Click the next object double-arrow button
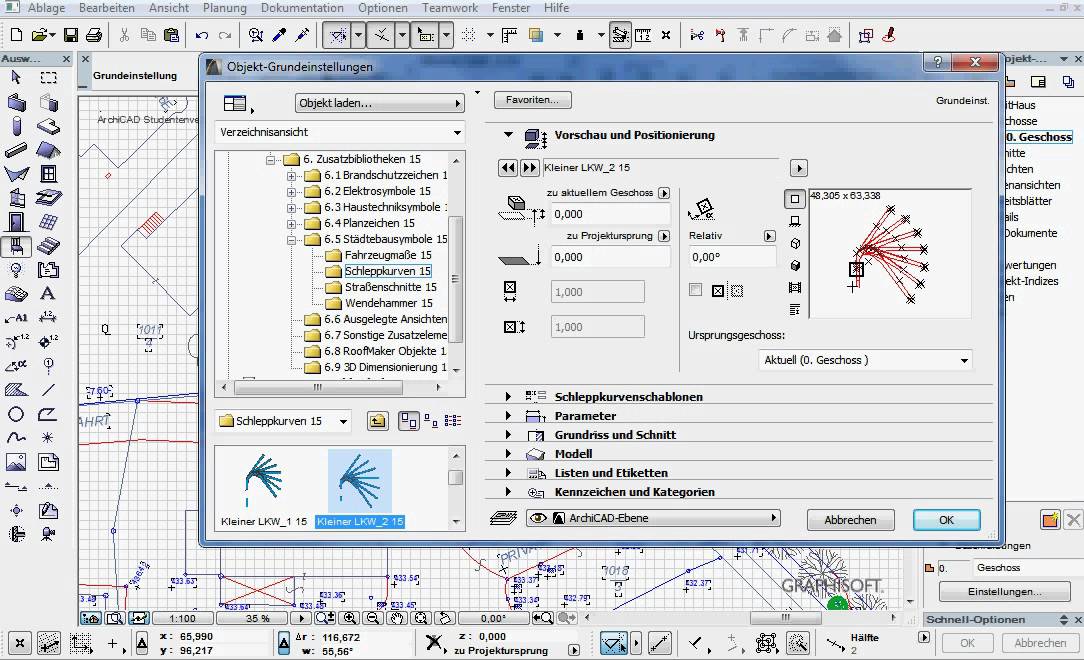This screenshot has height=660, width=1084. point(530,168)
